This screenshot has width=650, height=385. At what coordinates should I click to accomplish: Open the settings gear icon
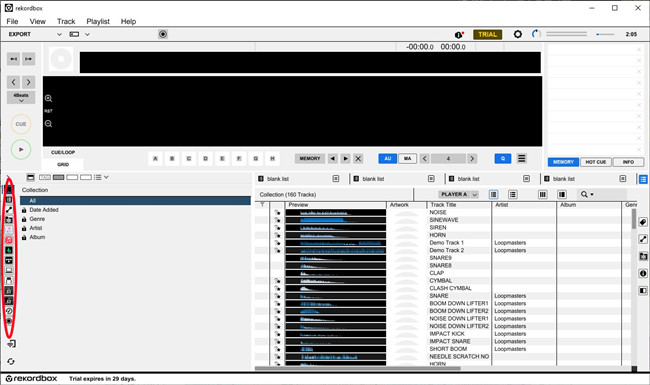(517, 34)
